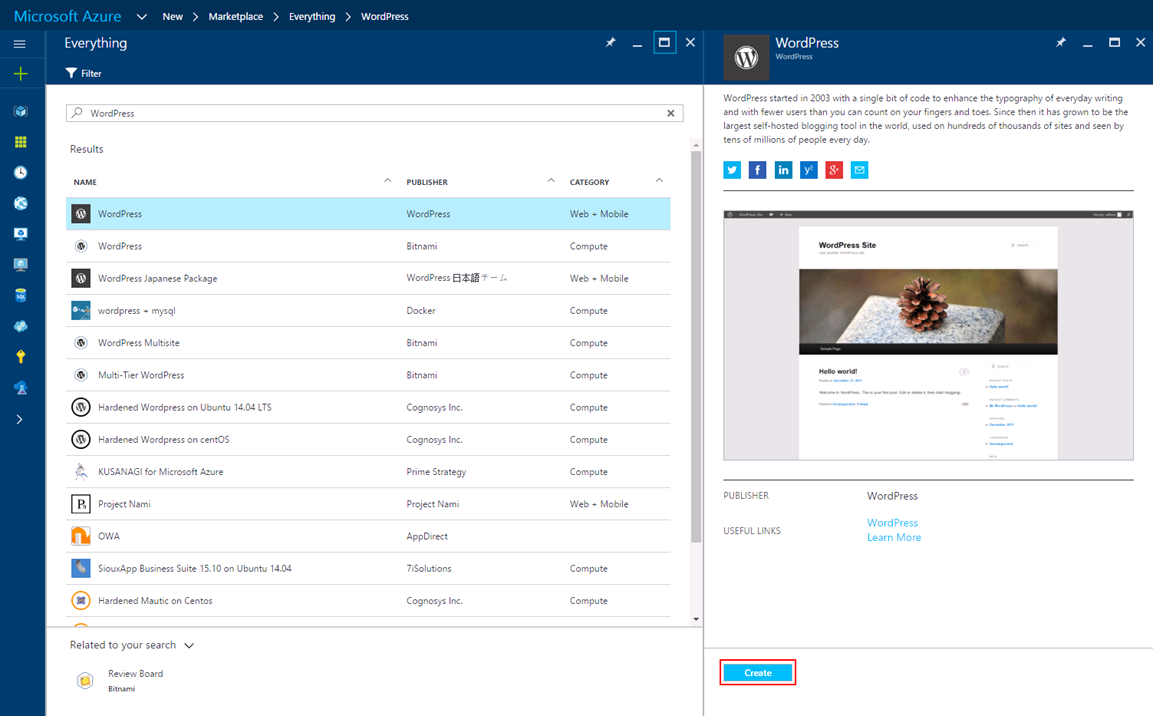Open the Learn More link
Screen dimensions: 1153x716
point(893,537)
